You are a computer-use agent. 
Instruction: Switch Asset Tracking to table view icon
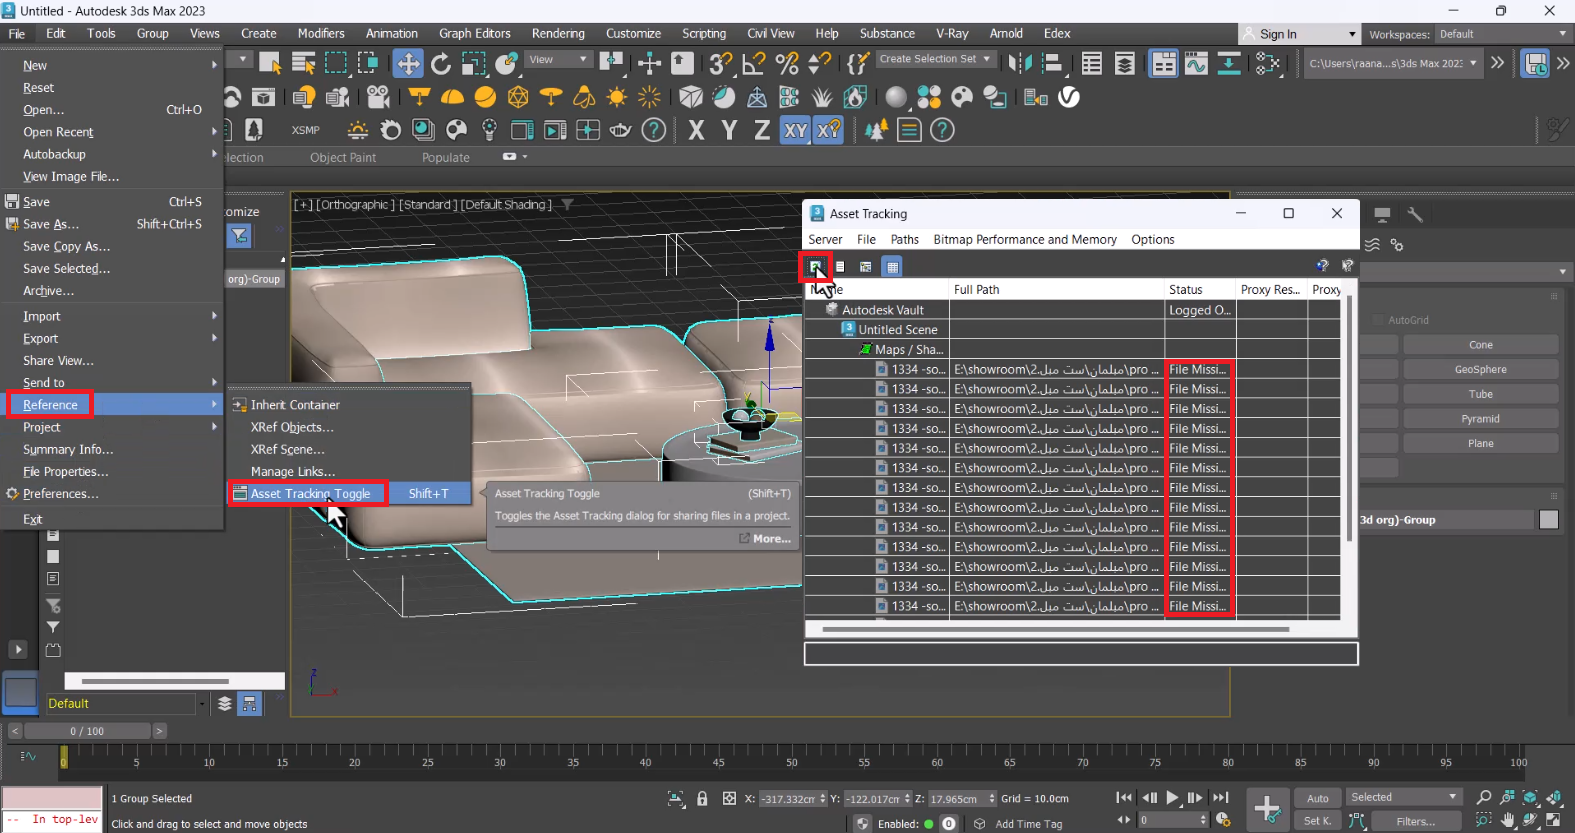coord(892,267)
